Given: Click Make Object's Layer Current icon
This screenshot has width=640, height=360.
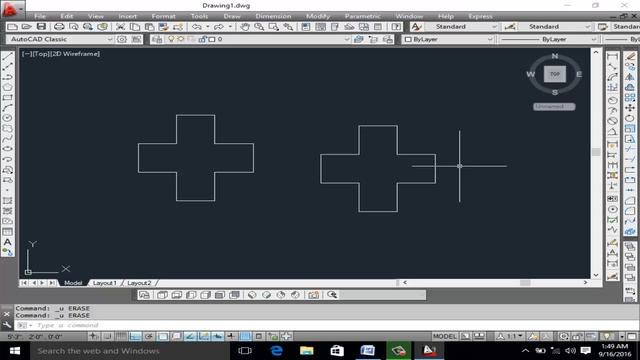Looking at the screenshot, I should coord(358,39).
